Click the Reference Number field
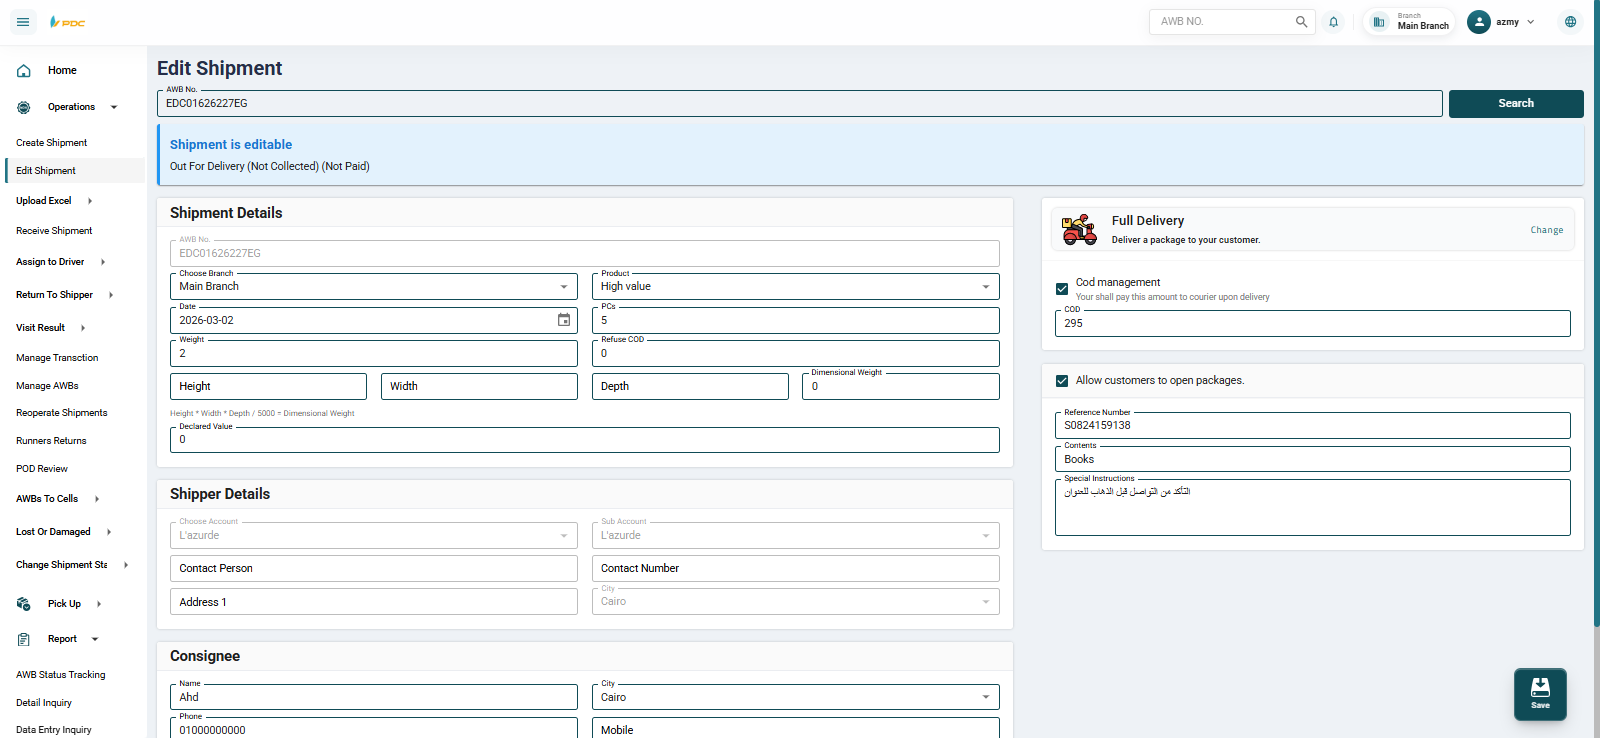Screen dimensions: 1600x738 tap(1313, 425)
